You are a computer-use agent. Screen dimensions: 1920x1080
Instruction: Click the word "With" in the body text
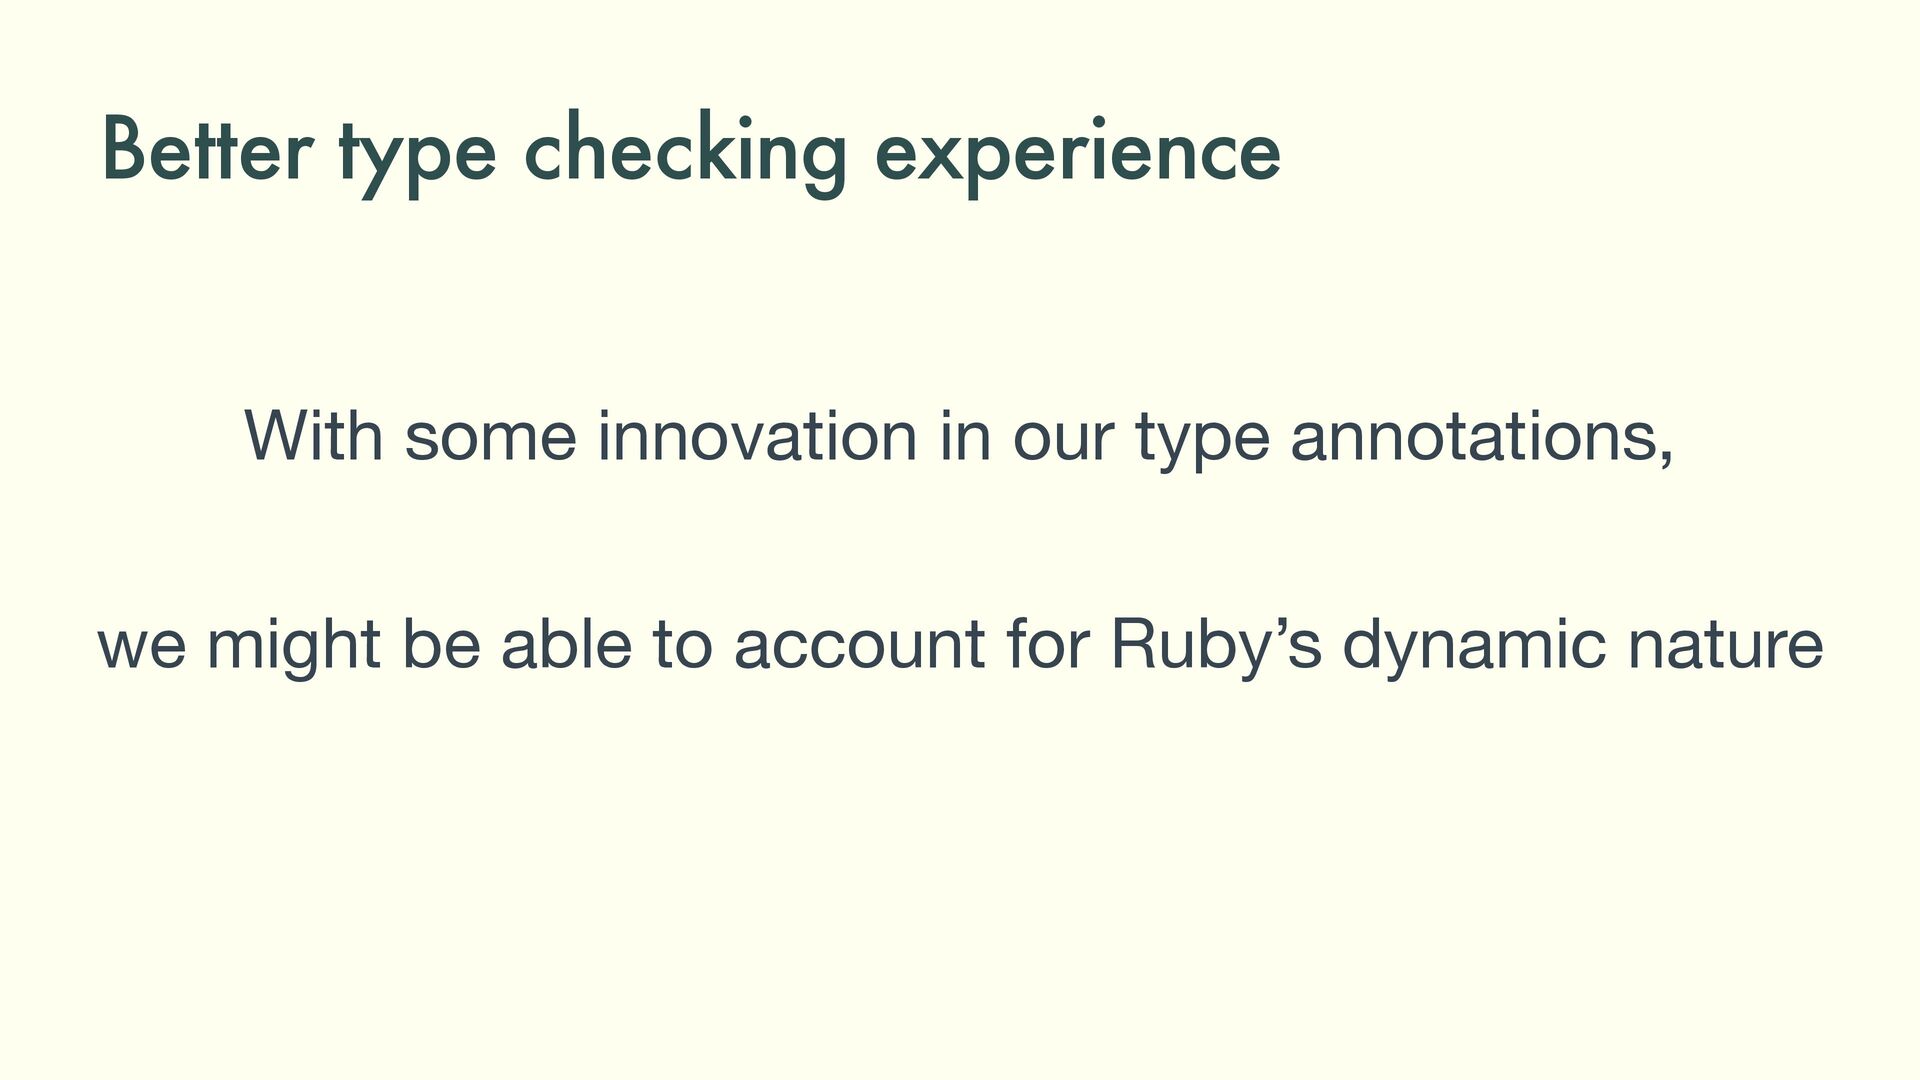pyautogui.click(x=313, y=436)
